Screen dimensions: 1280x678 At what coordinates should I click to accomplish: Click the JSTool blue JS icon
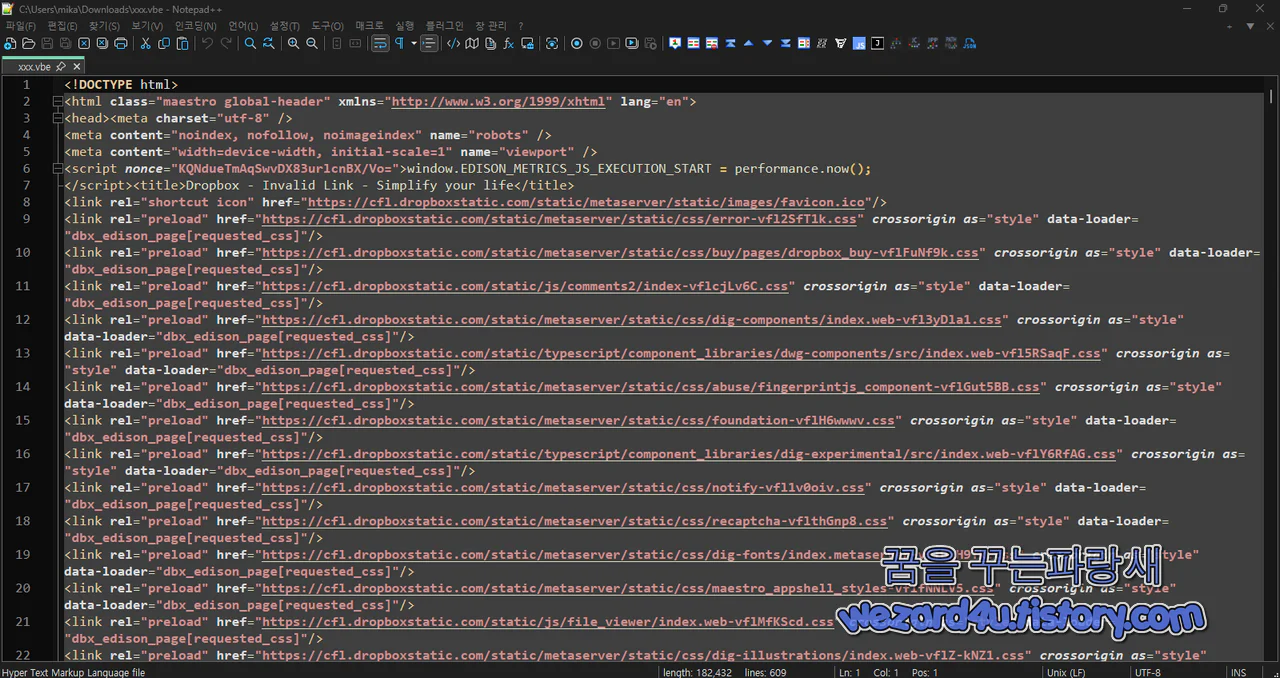(x=860, y=44)
